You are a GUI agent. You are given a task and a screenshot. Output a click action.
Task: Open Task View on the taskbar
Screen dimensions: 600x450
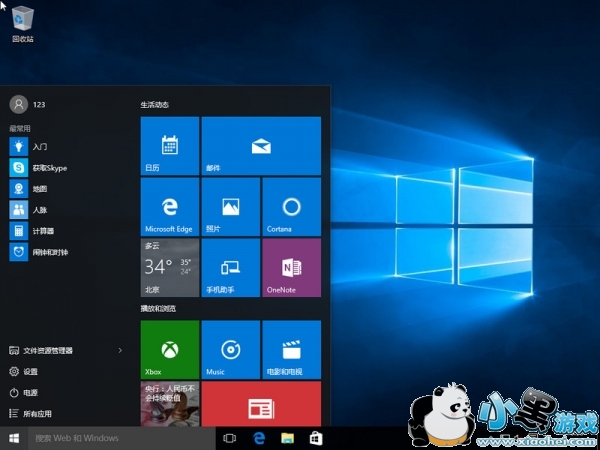click(x=230, y=438)
